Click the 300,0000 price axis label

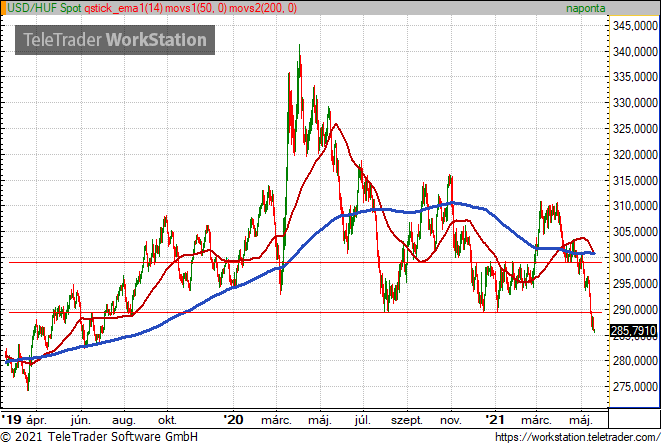(635, 258)
